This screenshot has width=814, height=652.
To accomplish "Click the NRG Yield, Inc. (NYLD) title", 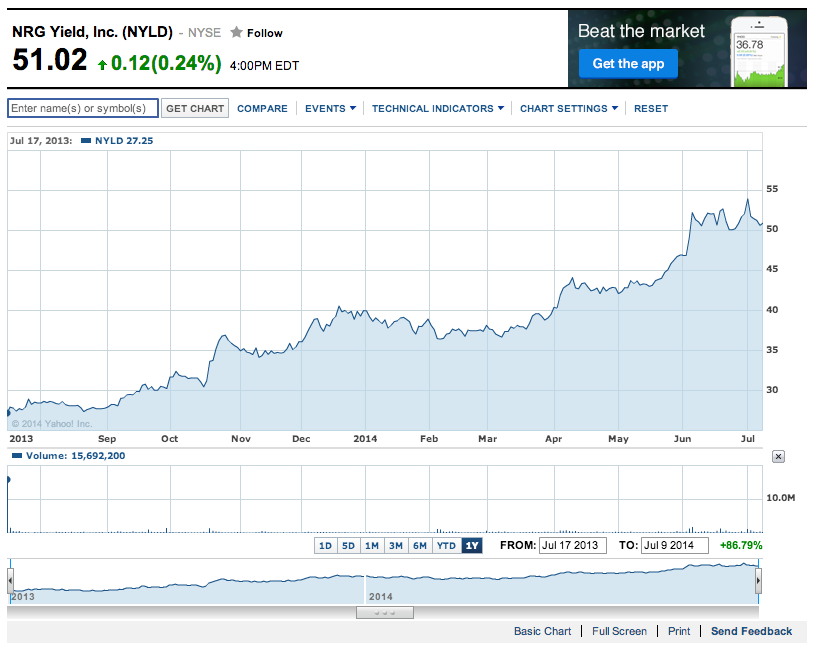I will (92, 32).
